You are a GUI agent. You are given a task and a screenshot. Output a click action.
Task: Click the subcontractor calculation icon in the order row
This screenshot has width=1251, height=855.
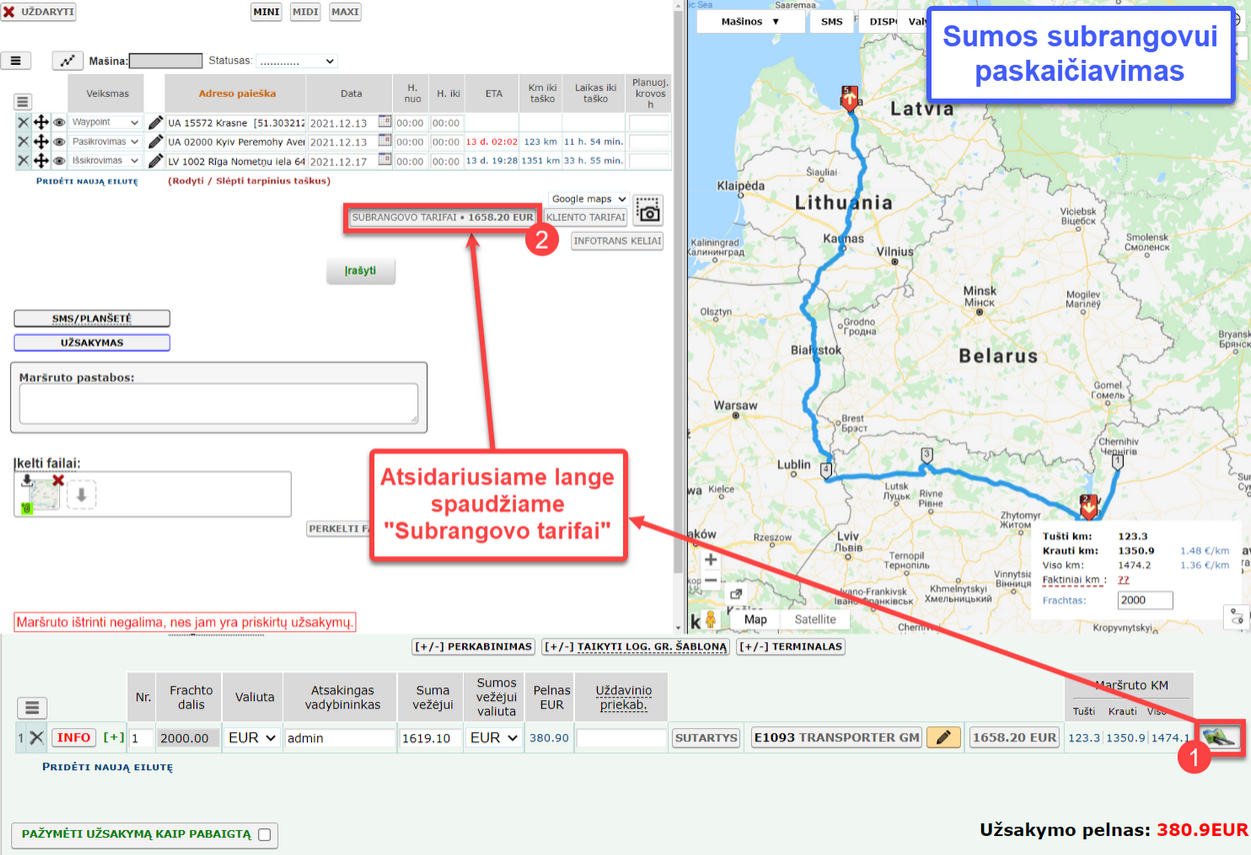(1221, 737)
